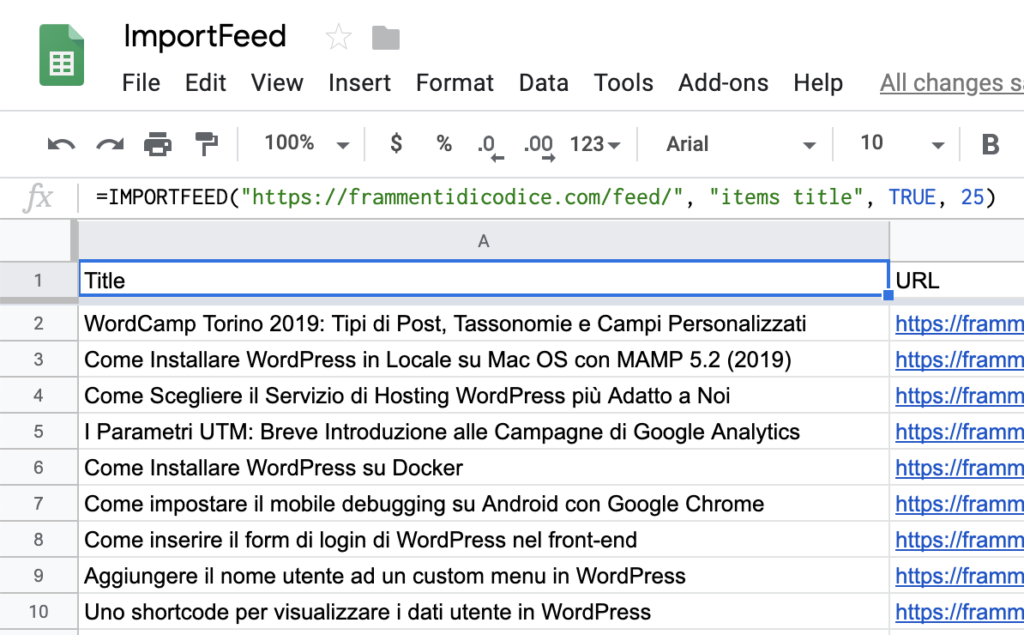The width and height of the screenshot is (1024, 635).
Task: Open the Data menu
Action: click(543, 83)
